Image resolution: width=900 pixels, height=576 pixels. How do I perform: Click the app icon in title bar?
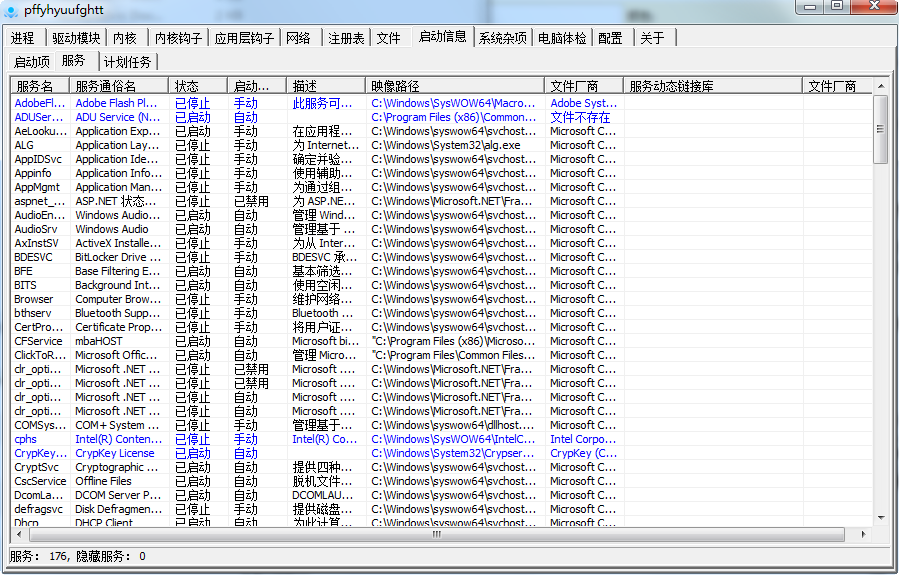[11, 9]
